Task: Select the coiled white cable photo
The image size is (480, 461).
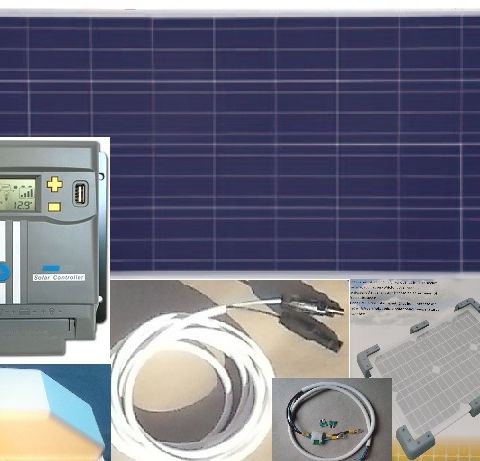Action: pos(230,370)
